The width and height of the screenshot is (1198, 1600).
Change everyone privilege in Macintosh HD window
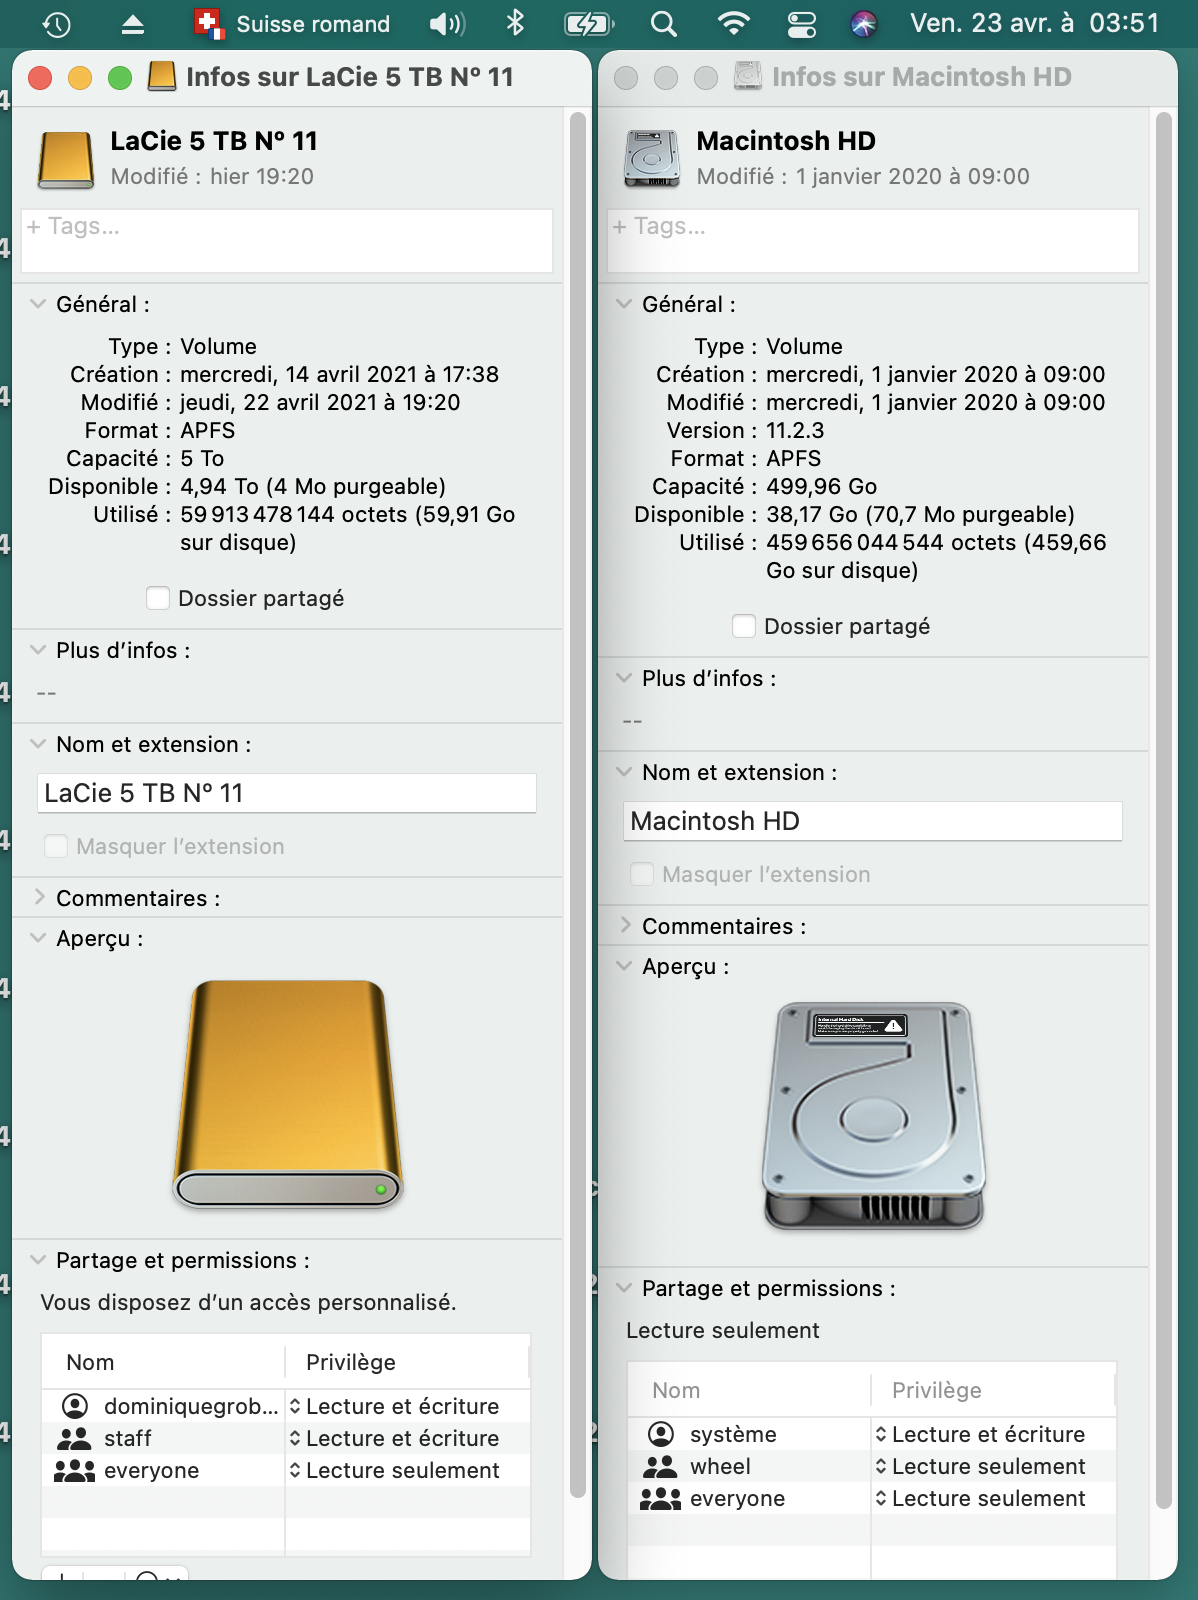coord(981,1498)
